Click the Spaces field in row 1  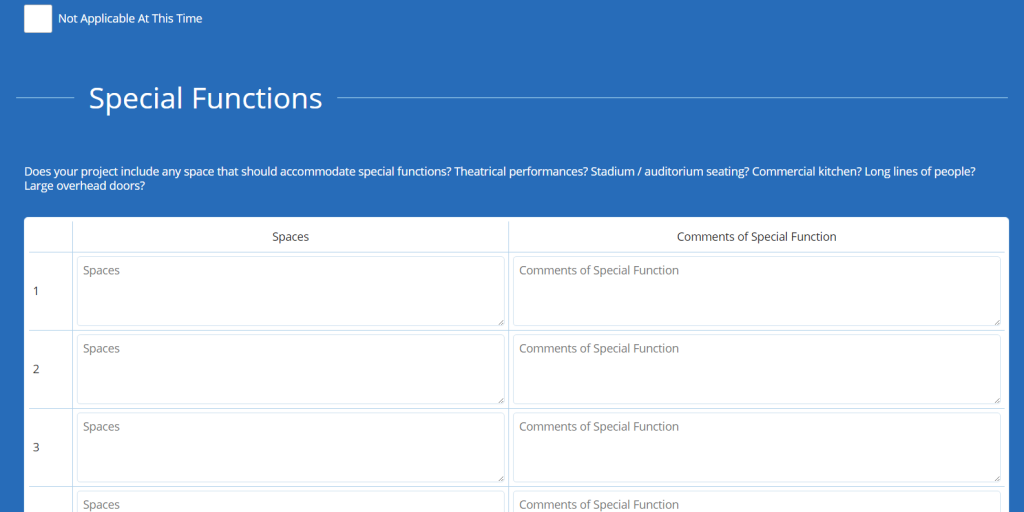coord(290,291)
